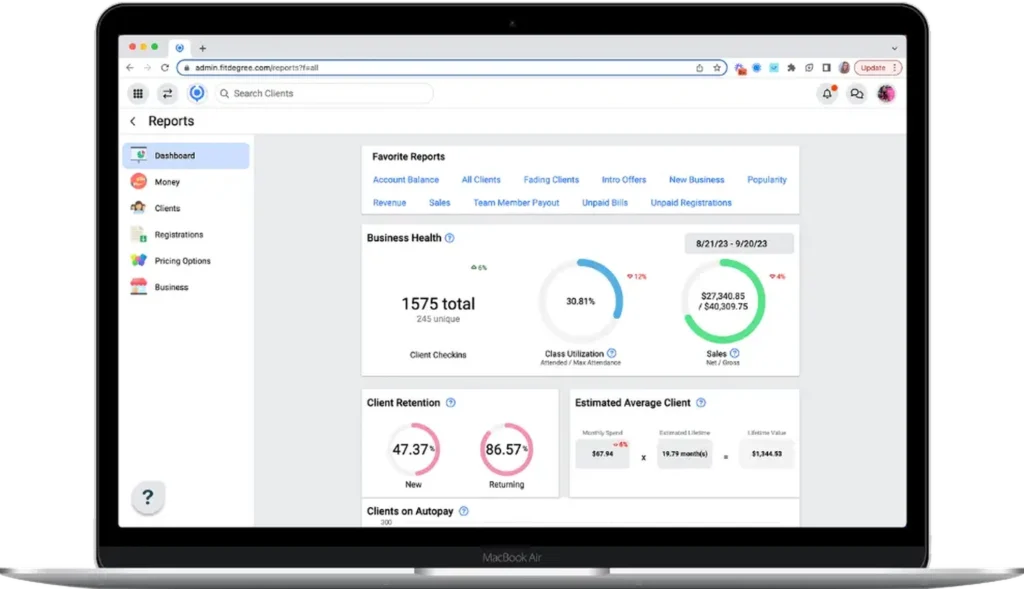Open the chat messages icon
This screenshot has width=1024, height=589.
(856, 93)
